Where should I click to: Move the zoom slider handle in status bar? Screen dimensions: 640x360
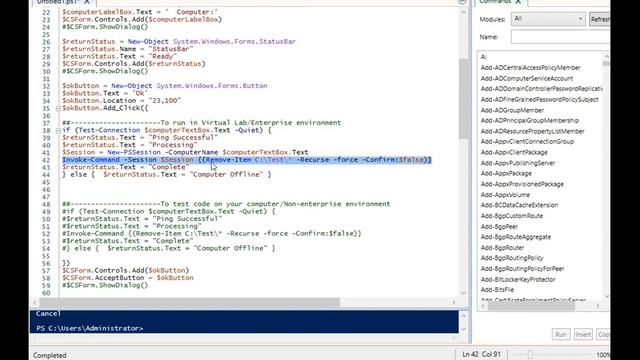(x=530, y=355)
